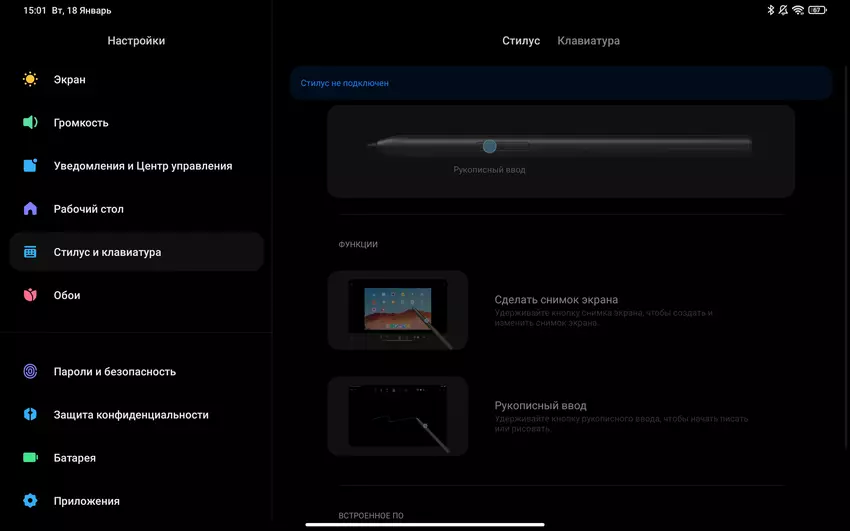This screenshot has height=531, width=850.
Task: Click the home icon for Рабочий стол
Action: click(x=31, y=209)
